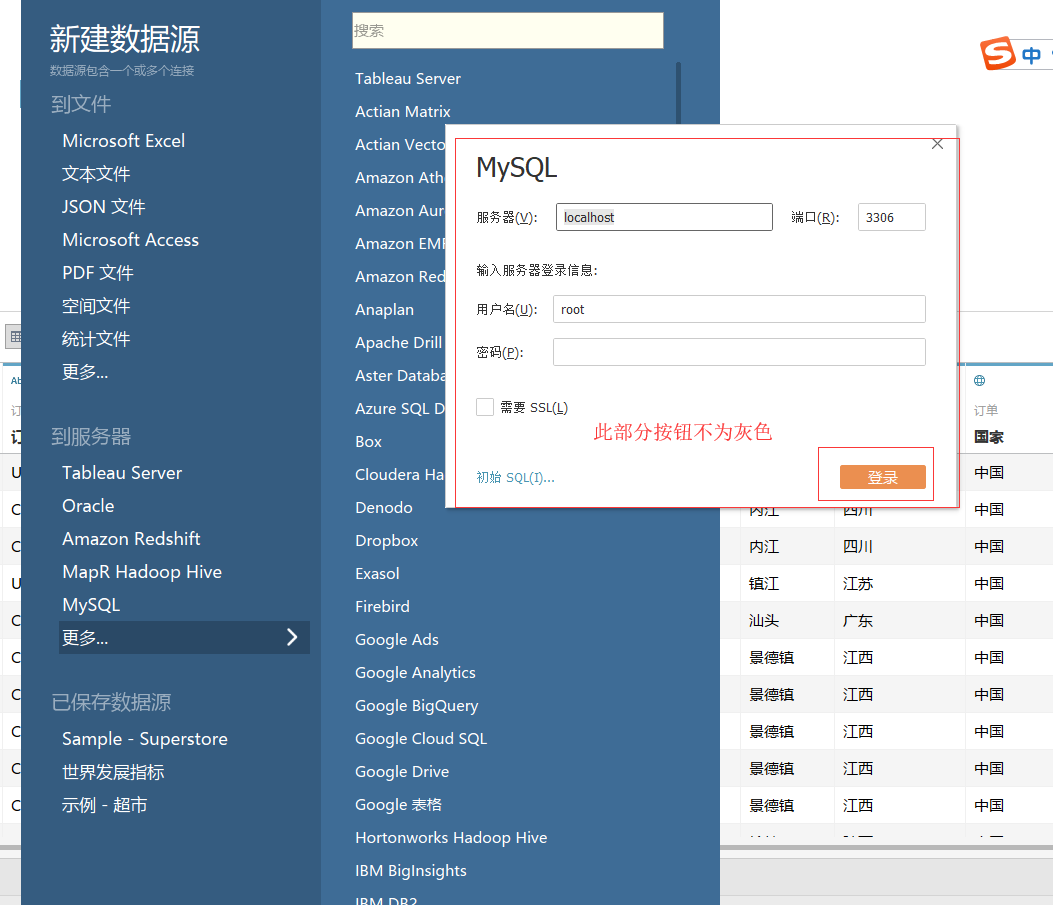Select Apache Drill connector

coord(398,342)
